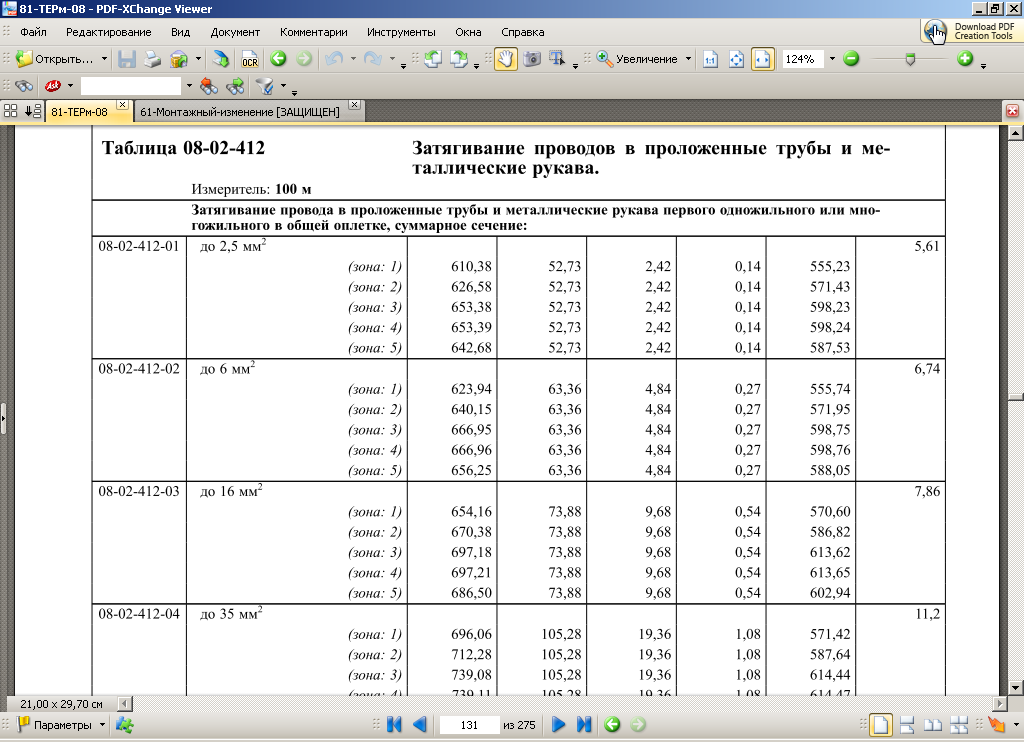Click the search filter funnel icon
1024x742 pixels.
coord(264,86)
